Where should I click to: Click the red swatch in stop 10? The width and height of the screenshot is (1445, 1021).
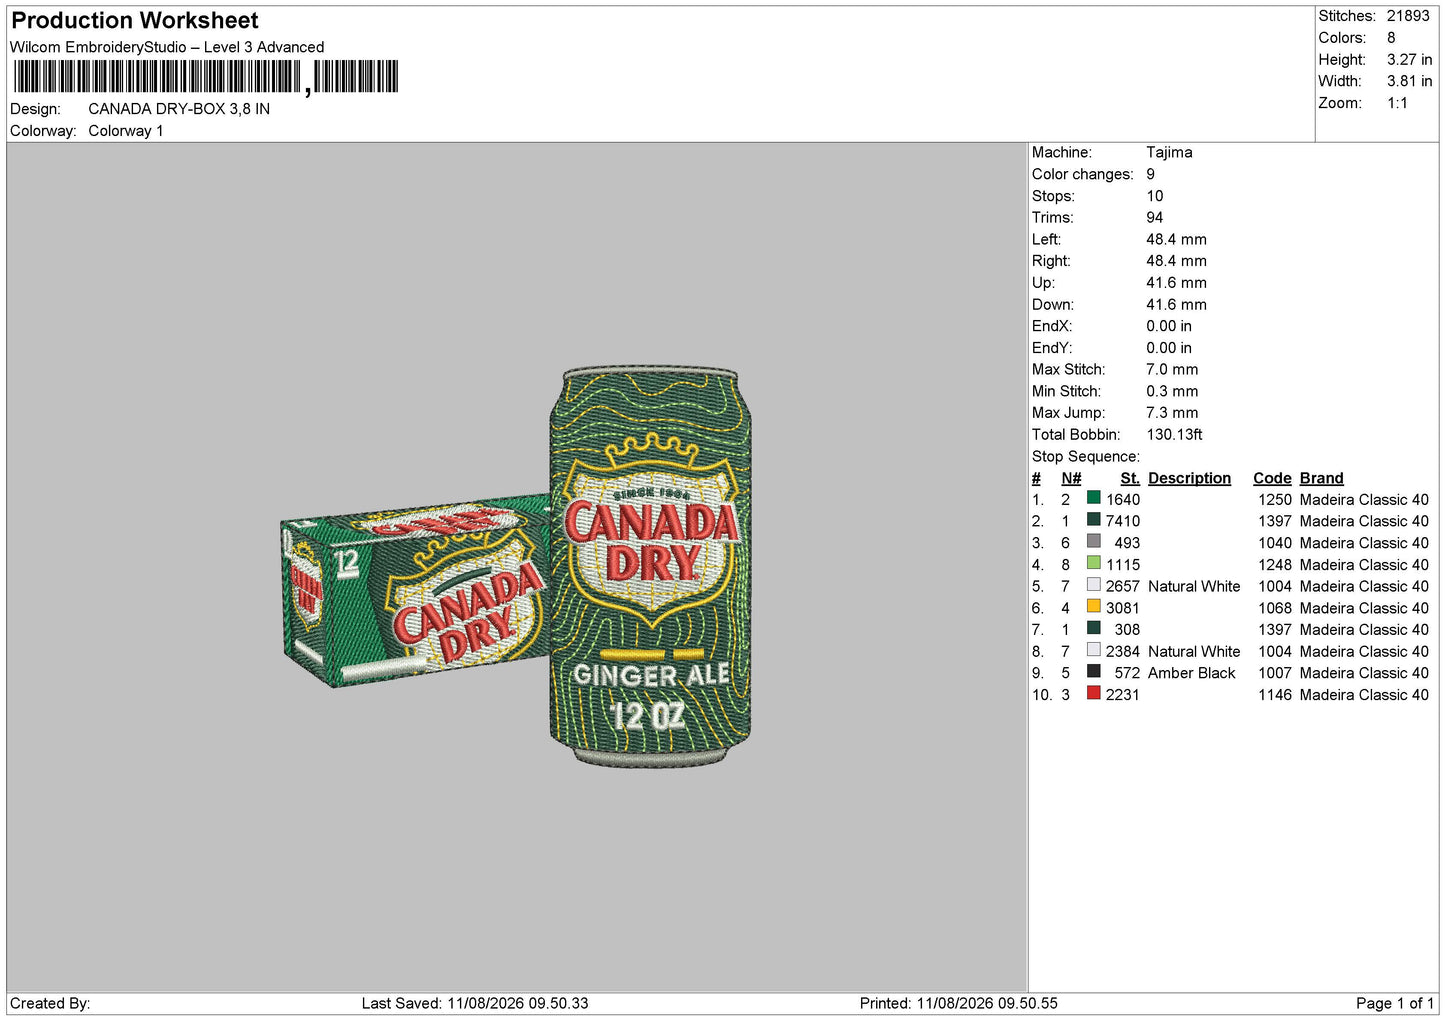click(x=1094, y=693)
